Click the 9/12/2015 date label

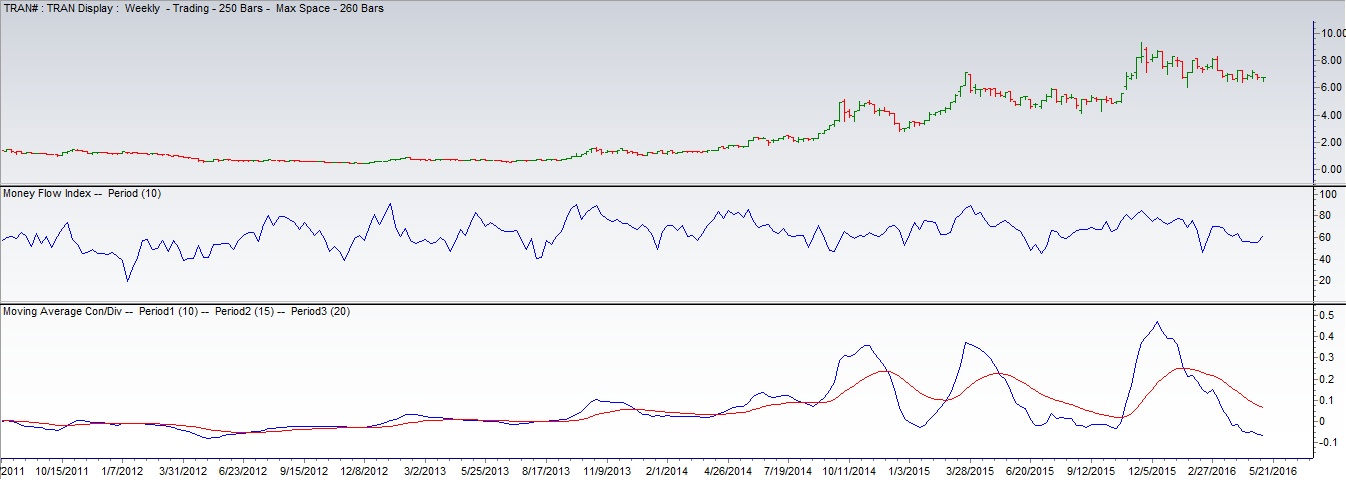click(1089, 469)
